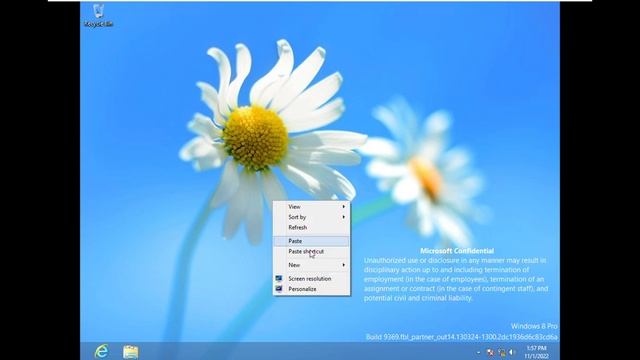640x360 pixels.
Task: Open the Recycle Bin desktop icon
Action: [x=98, y=15]
